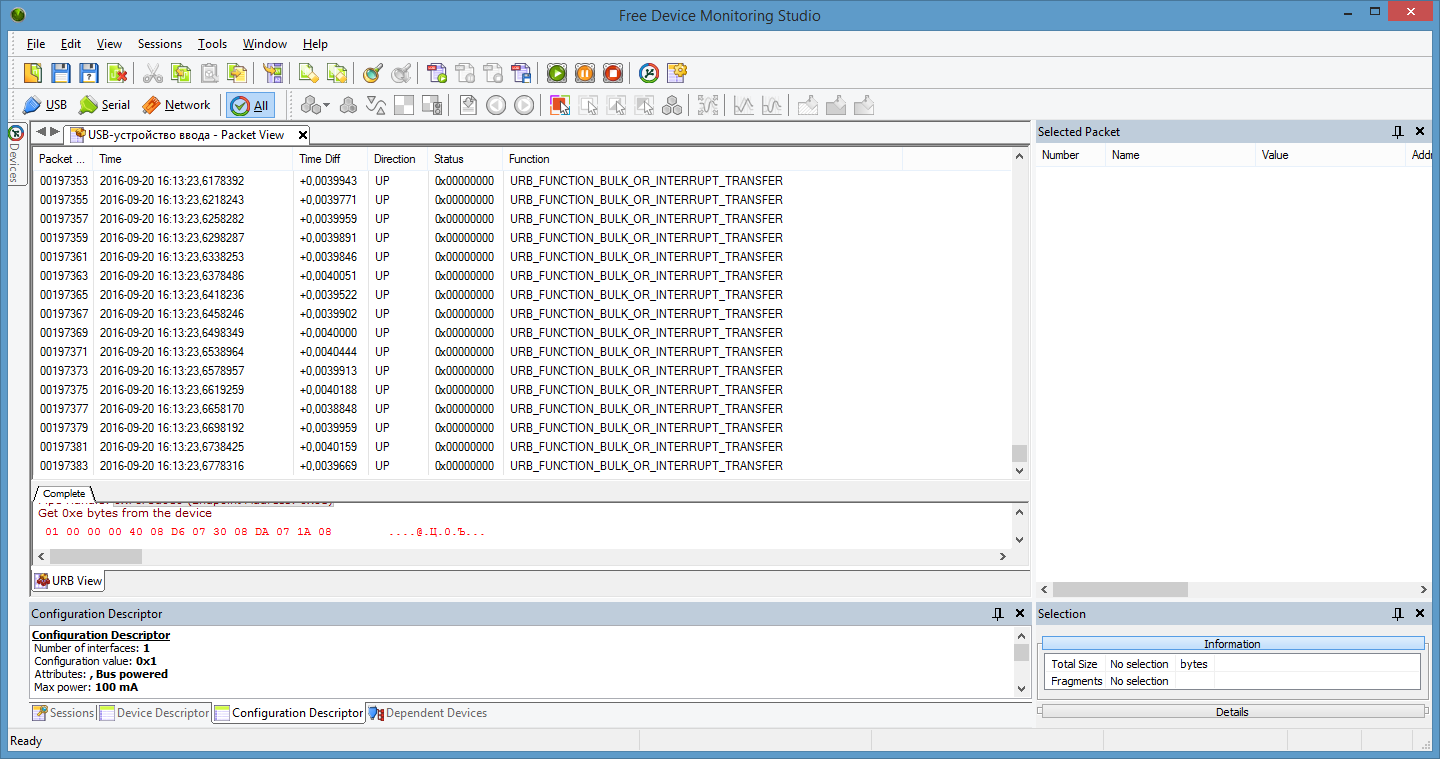Open the hexagon cluster dropdown arrow
Viewport: 1440px width, 759px height.
point(326,105)
